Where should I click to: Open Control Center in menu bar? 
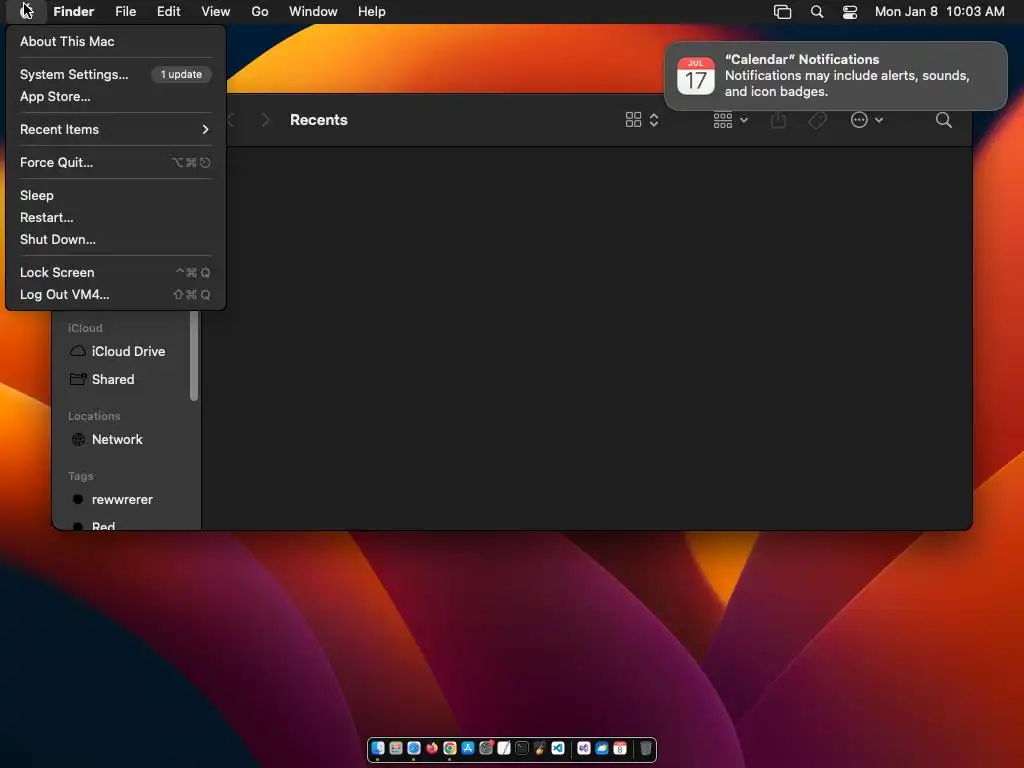click(850, 11)
